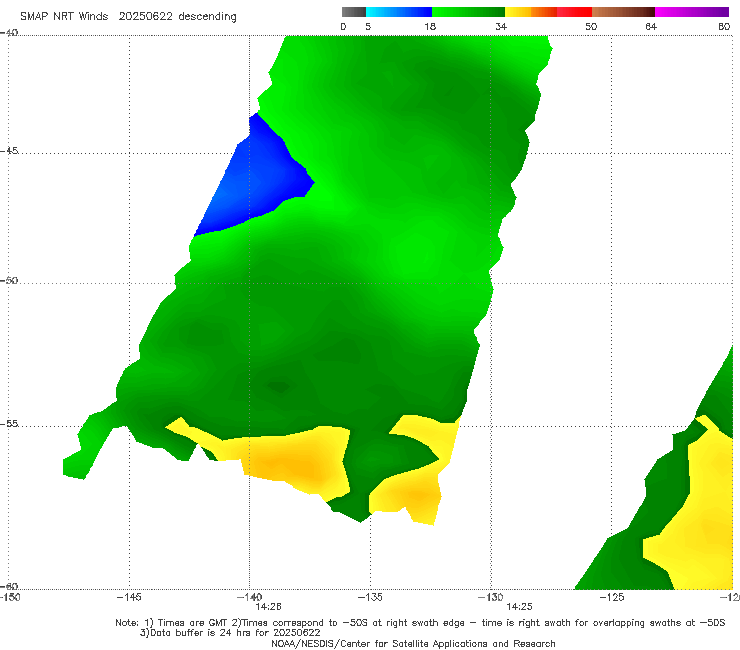Click the -150 longitude axis label
The width and height of the screenshot is (740, 650).
click(x=10, y=597)
